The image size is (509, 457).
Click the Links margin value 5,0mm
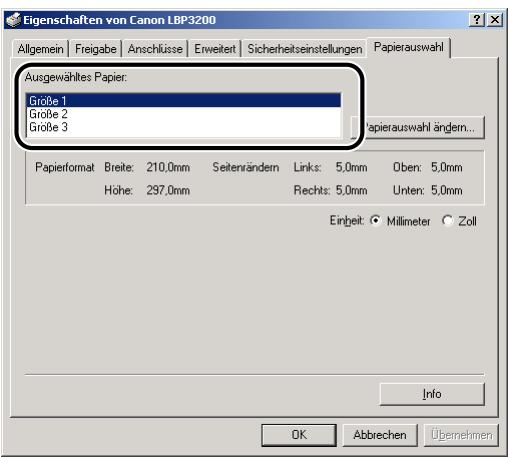pos(351,167)
